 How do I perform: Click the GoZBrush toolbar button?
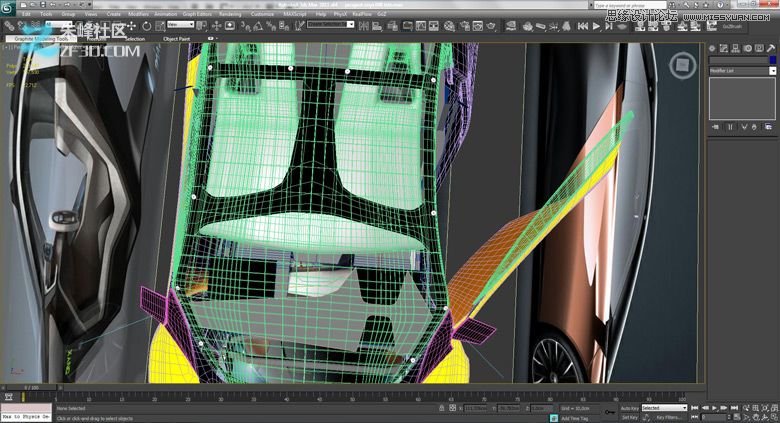[x=731, y=26]
